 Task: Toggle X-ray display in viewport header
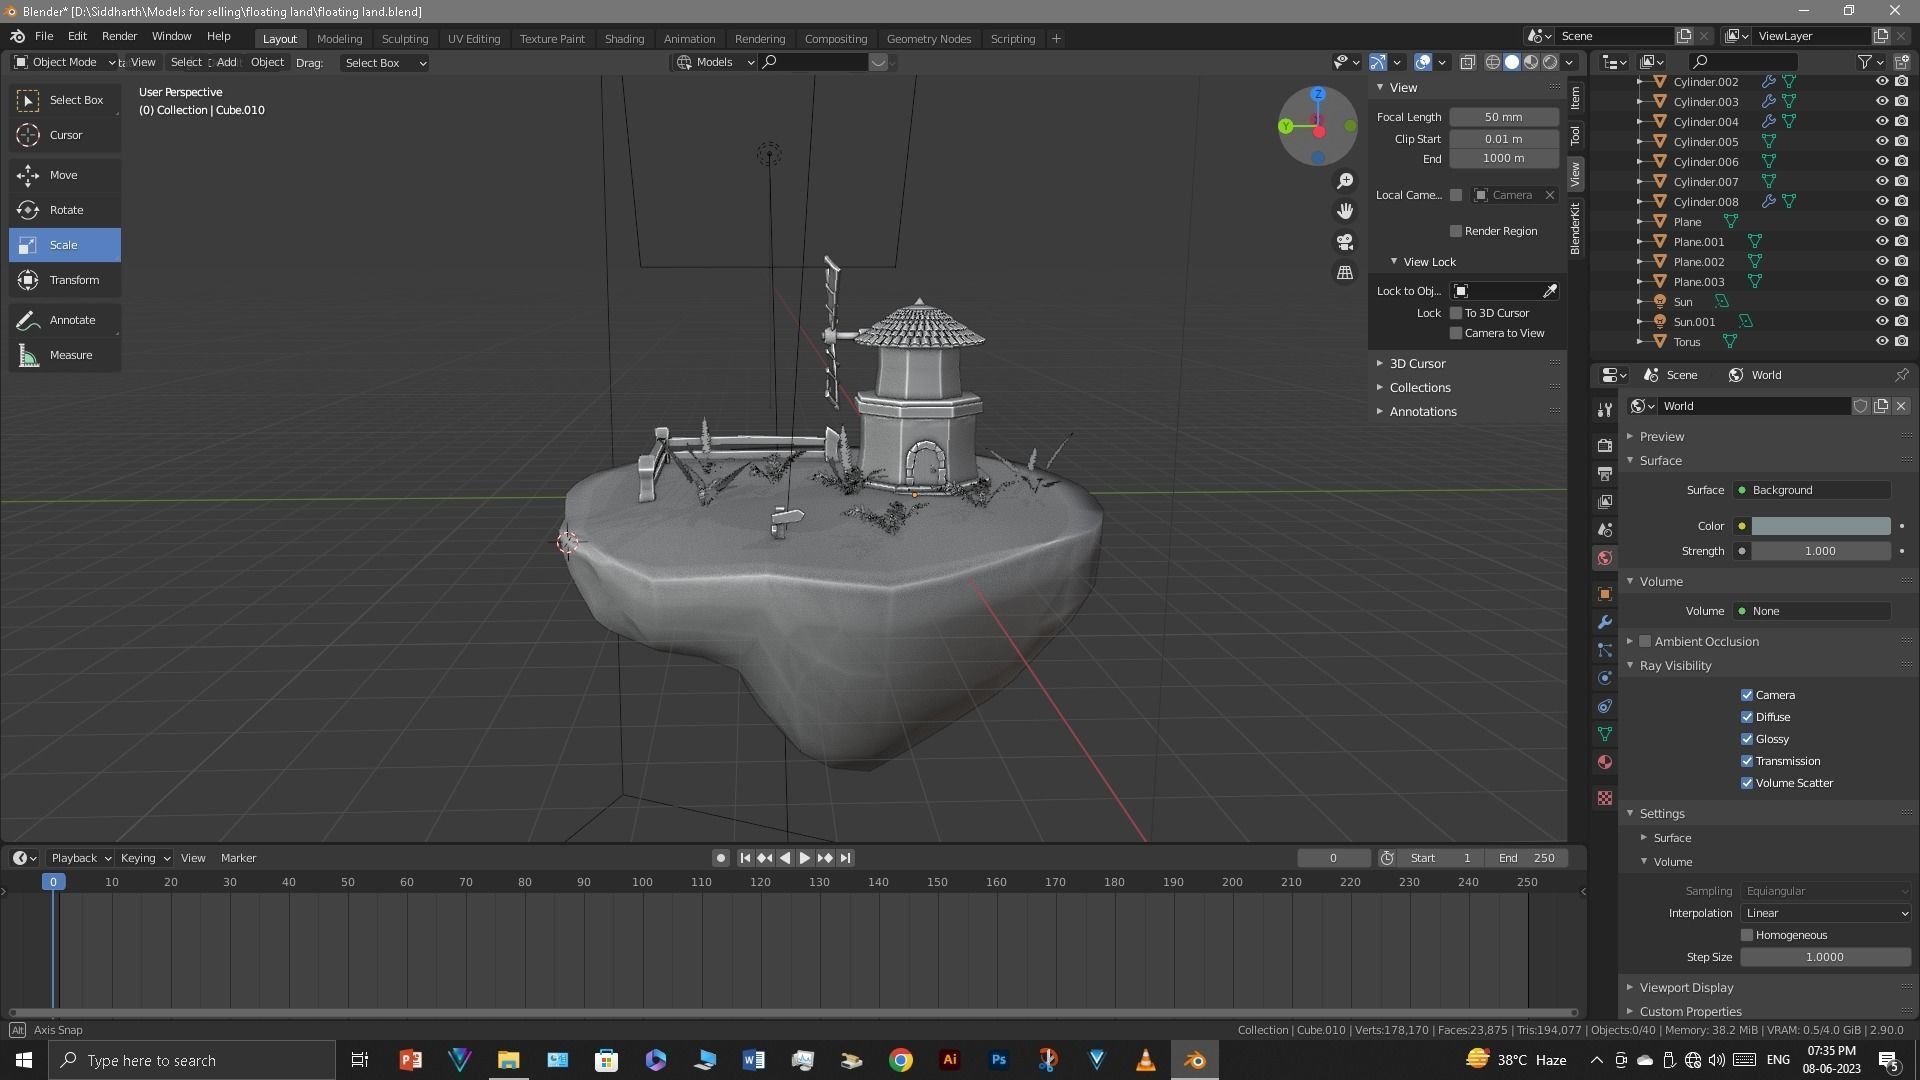point(1467,62)
